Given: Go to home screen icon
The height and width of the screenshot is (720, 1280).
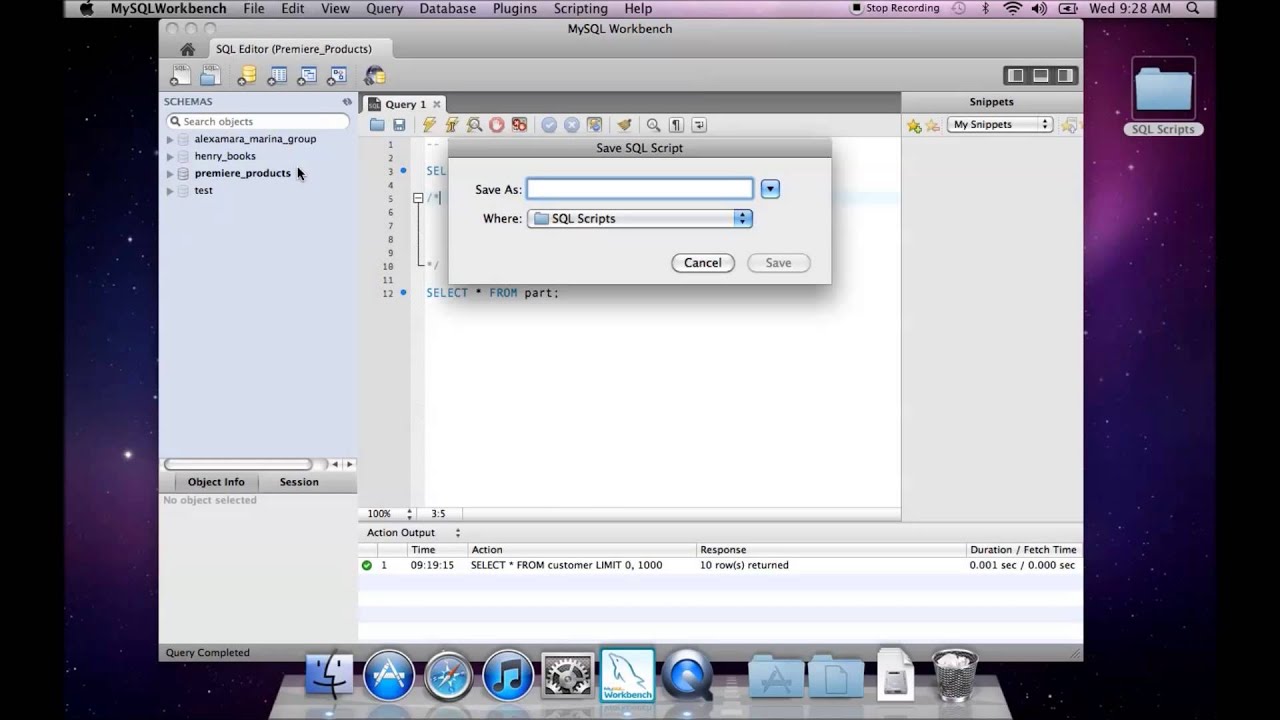Looking at the screenshot, I should (x=187, y=49).
